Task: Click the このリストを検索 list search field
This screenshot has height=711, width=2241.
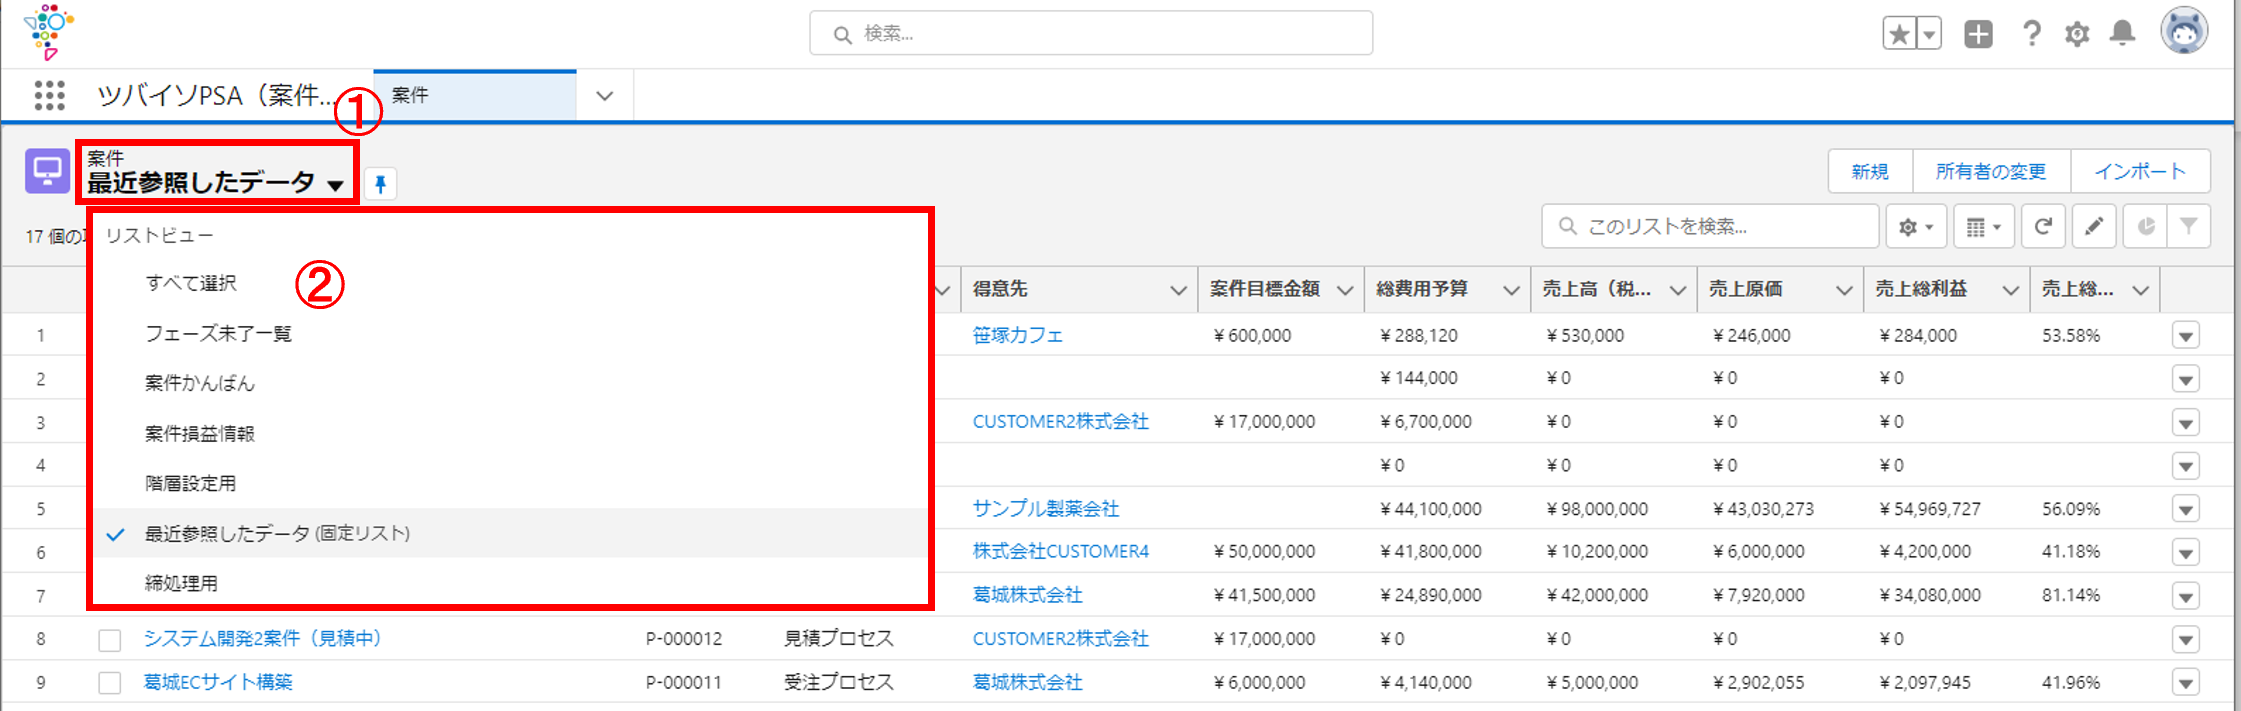Action: 1710,227
